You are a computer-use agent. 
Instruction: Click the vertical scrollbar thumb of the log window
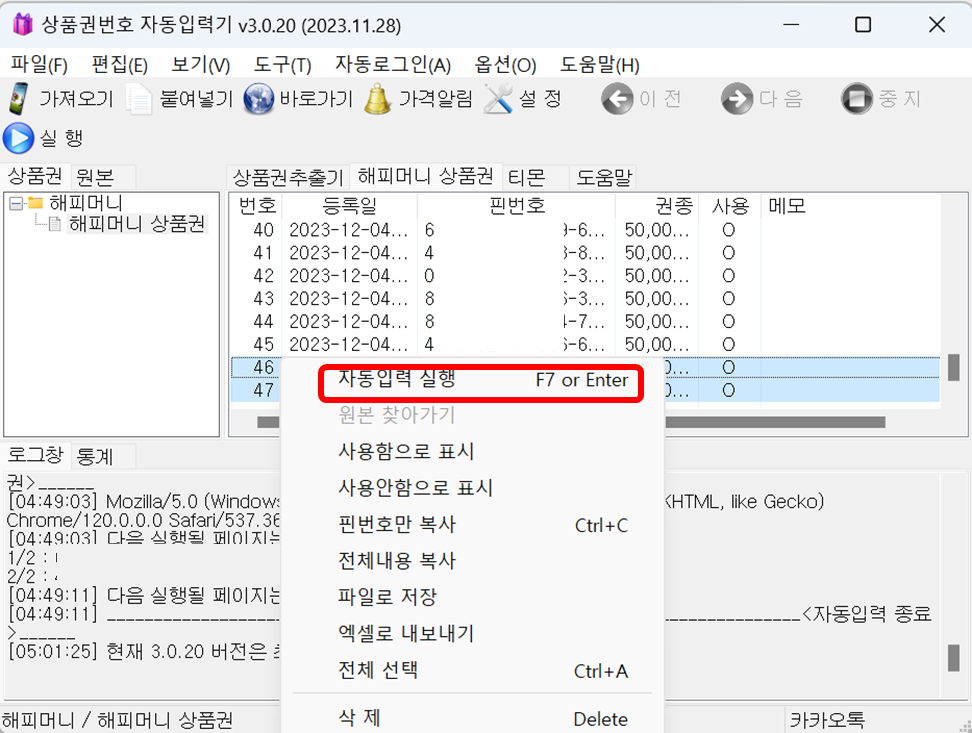[954, 657]
